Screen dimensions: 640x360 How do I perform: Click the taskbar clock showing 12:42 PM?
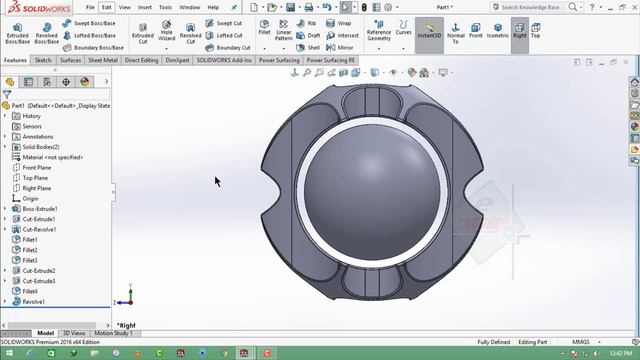pos(620,353)
